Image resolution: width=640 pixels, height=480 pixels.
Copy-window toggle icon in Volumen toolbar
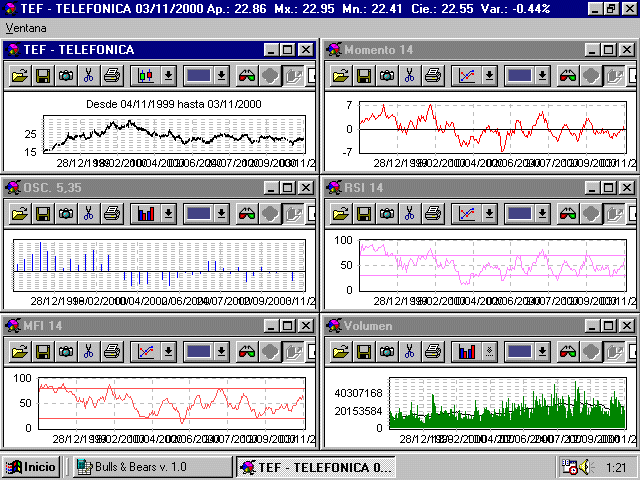tap(614, 351)
